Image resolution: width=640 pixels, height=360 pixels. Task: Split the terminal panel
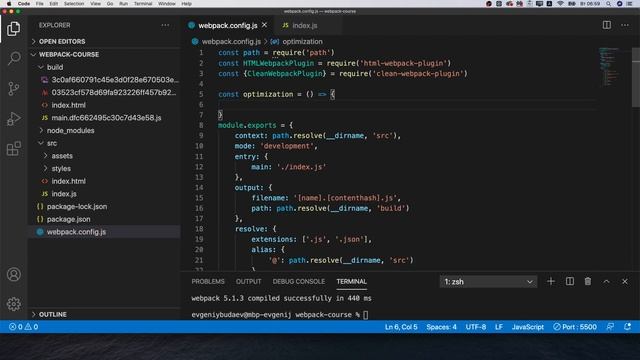pyautogui.click(x=569, y=281)
